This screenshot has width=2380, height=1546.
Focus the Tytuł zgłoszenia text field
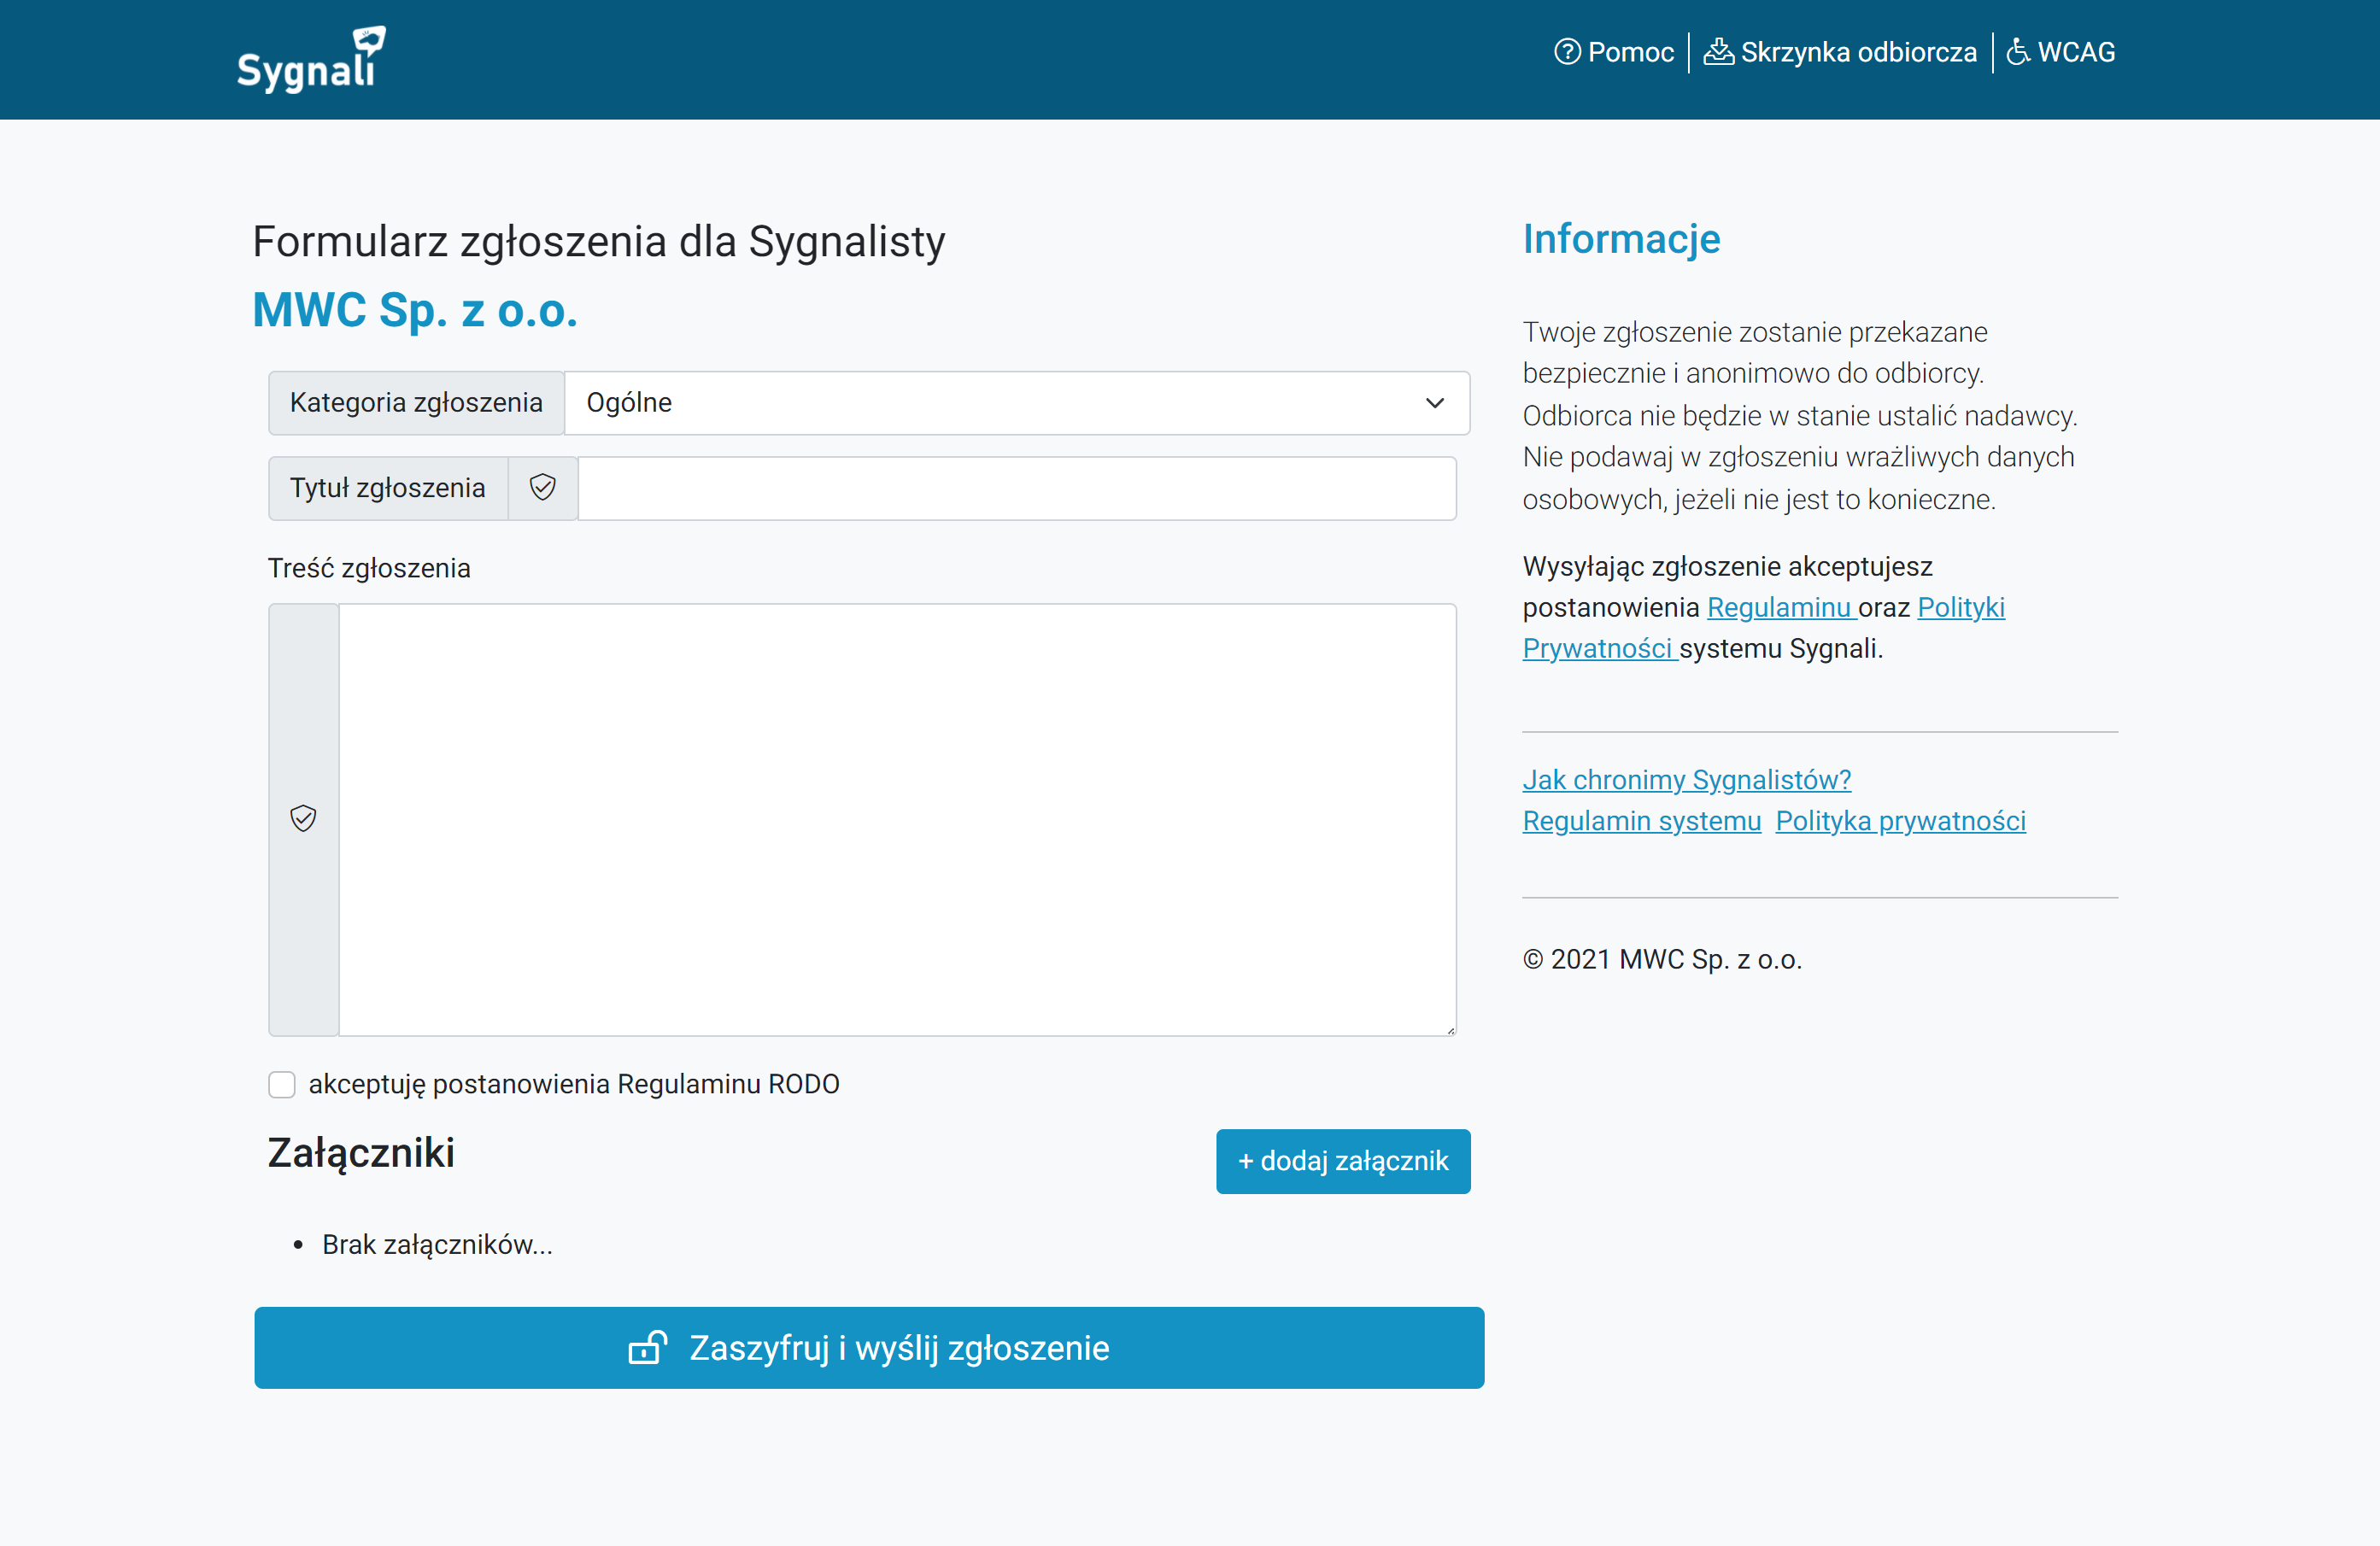point(1016,488)
